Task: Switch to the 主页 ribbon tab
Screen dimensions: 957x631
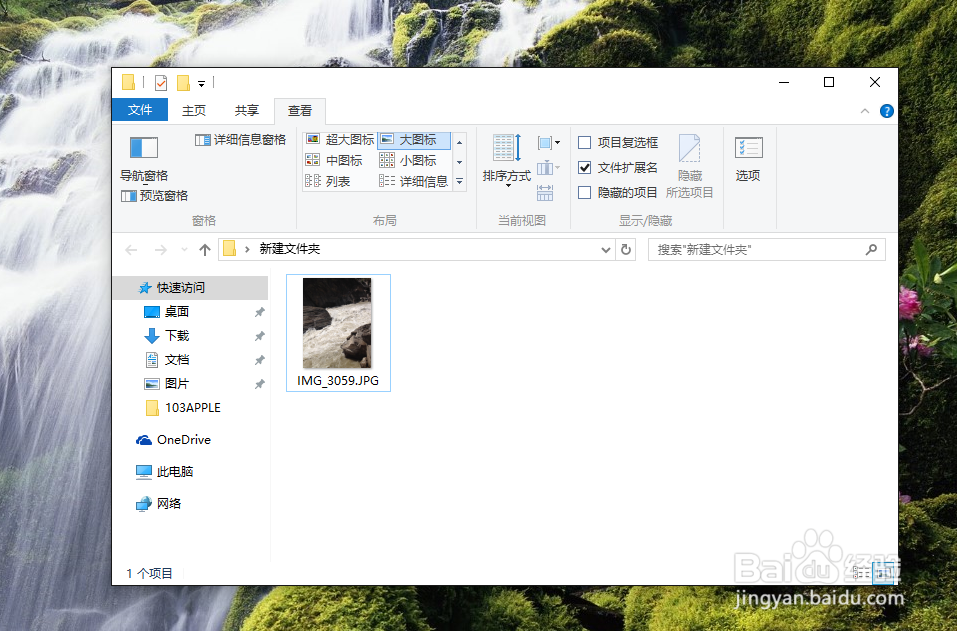Action: point(193,110)
